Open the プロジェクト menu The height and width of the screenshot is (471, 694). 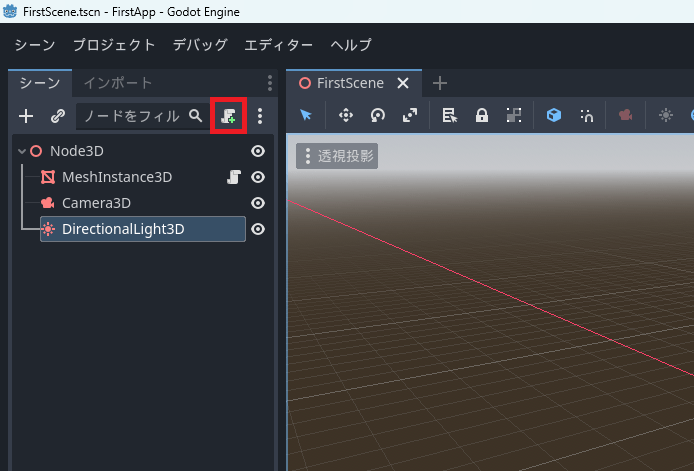114,45
